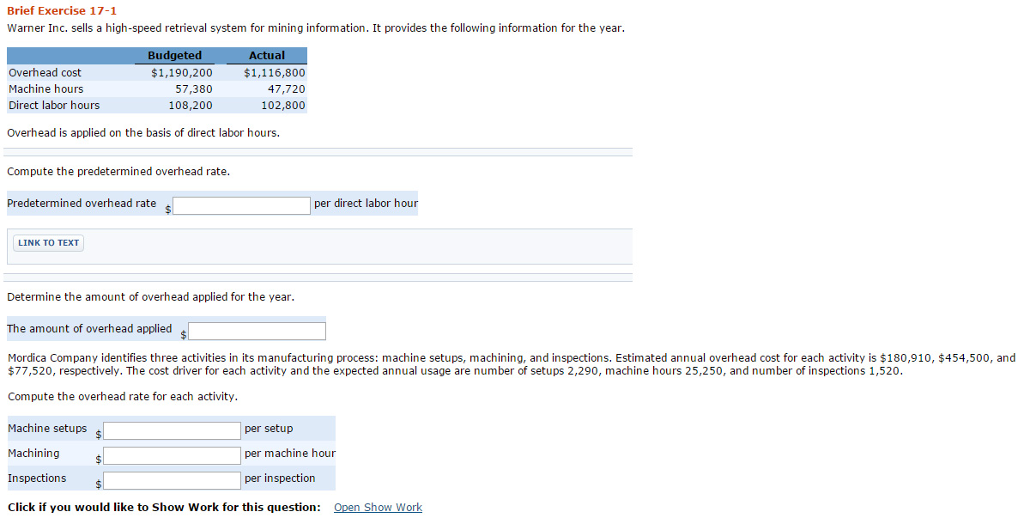Click the Predetermined overhead rate input field
Viewport: 1024px width, 518px height.
(242, 205)
